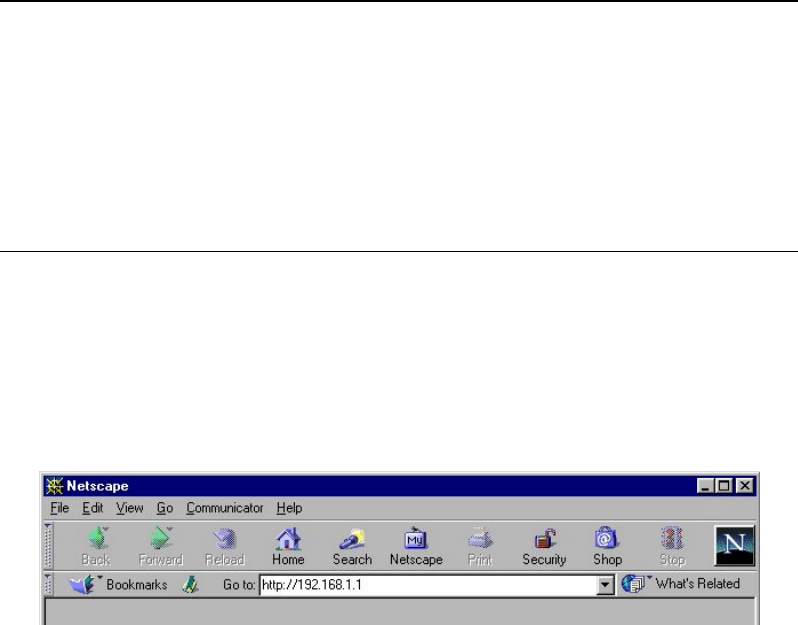
Task: Open the Help menu
Action: (289, 508)
